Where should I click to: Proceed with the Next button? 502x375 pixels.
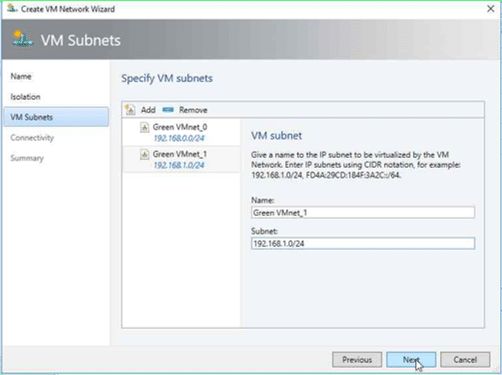[x=411, y=360]
